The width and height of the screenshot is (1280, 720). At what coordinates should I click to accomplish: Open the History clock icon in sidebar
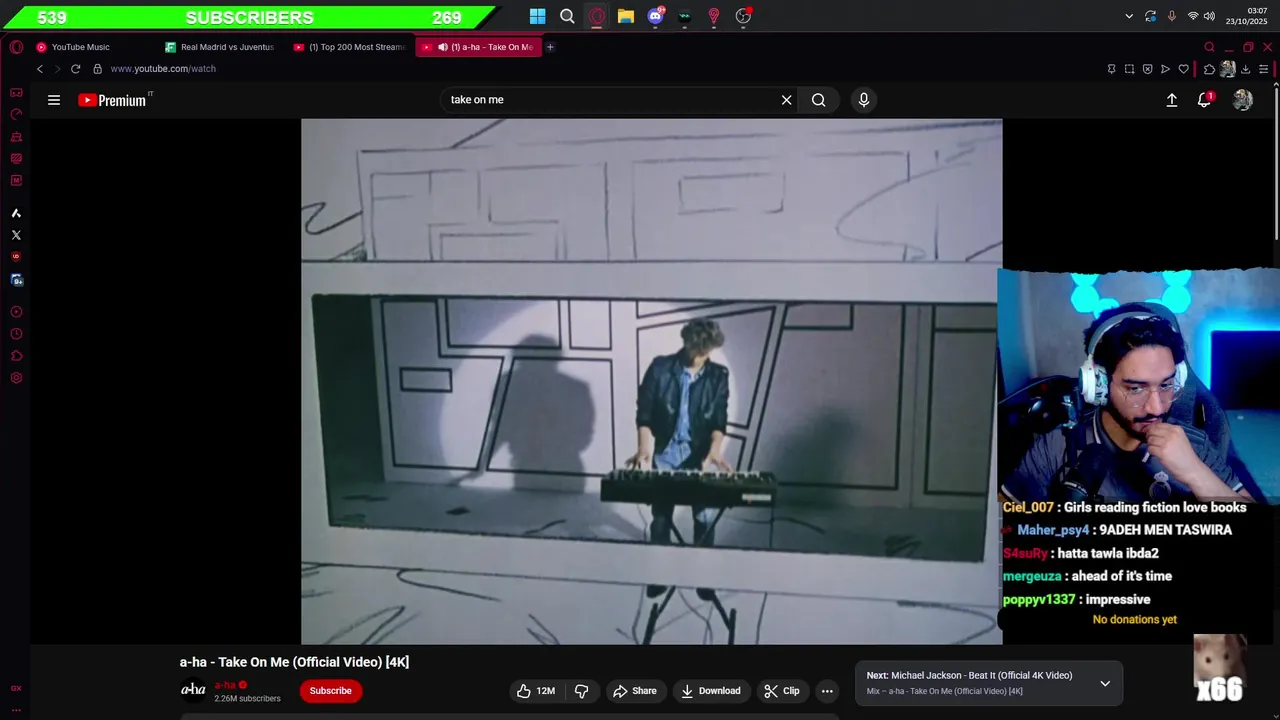point(16,334)
